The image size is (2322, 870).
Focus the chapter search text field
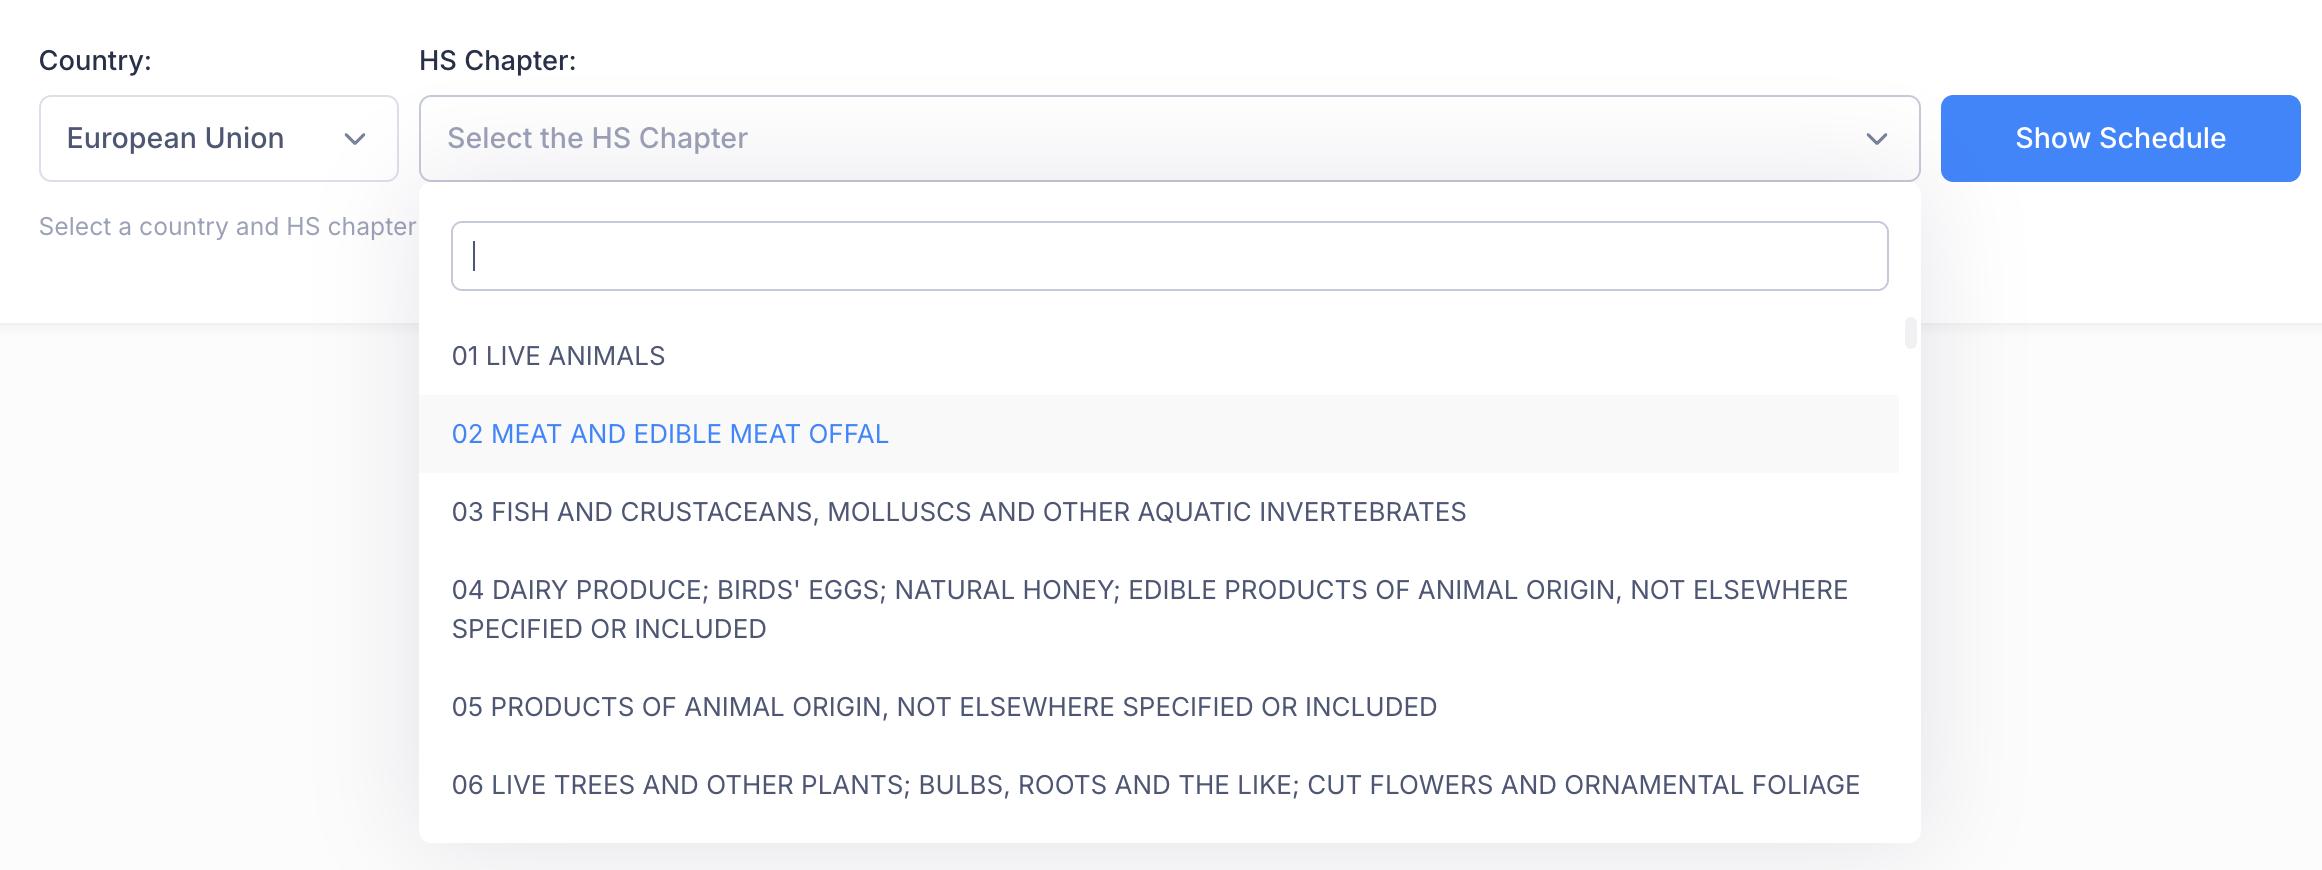tap(1169, 256)
